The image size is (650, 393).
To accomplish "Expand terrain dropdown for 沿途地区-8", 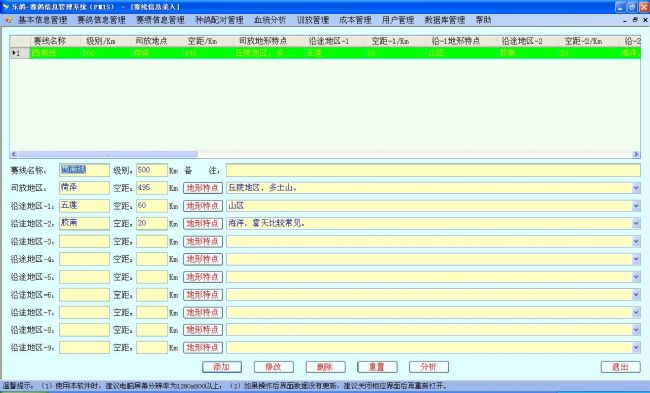I will pyautogui.click(x=636, y=330).
